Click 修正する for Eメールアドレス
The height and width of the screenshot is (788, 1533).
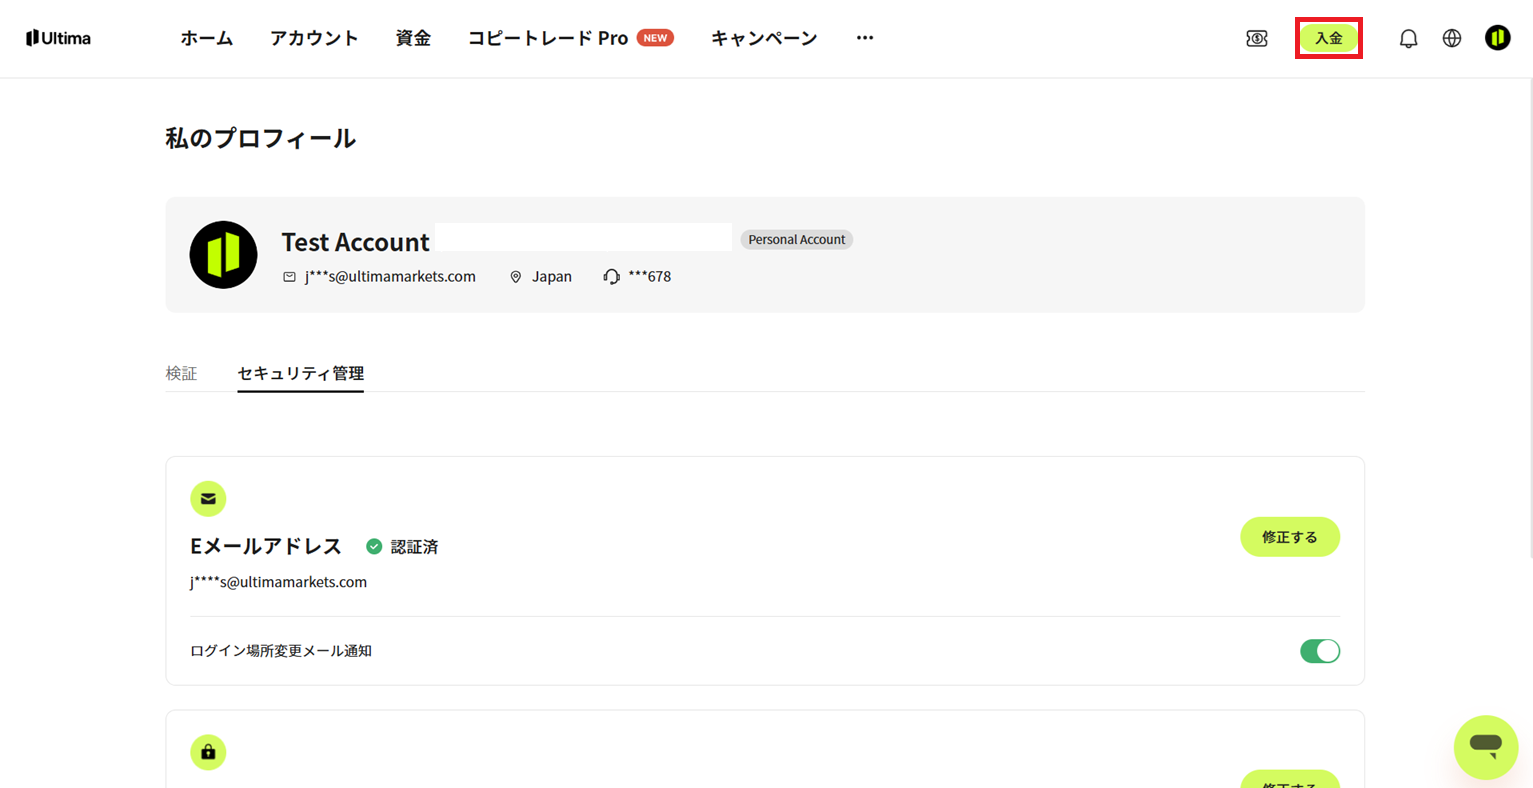click(x=1290, y=537)
